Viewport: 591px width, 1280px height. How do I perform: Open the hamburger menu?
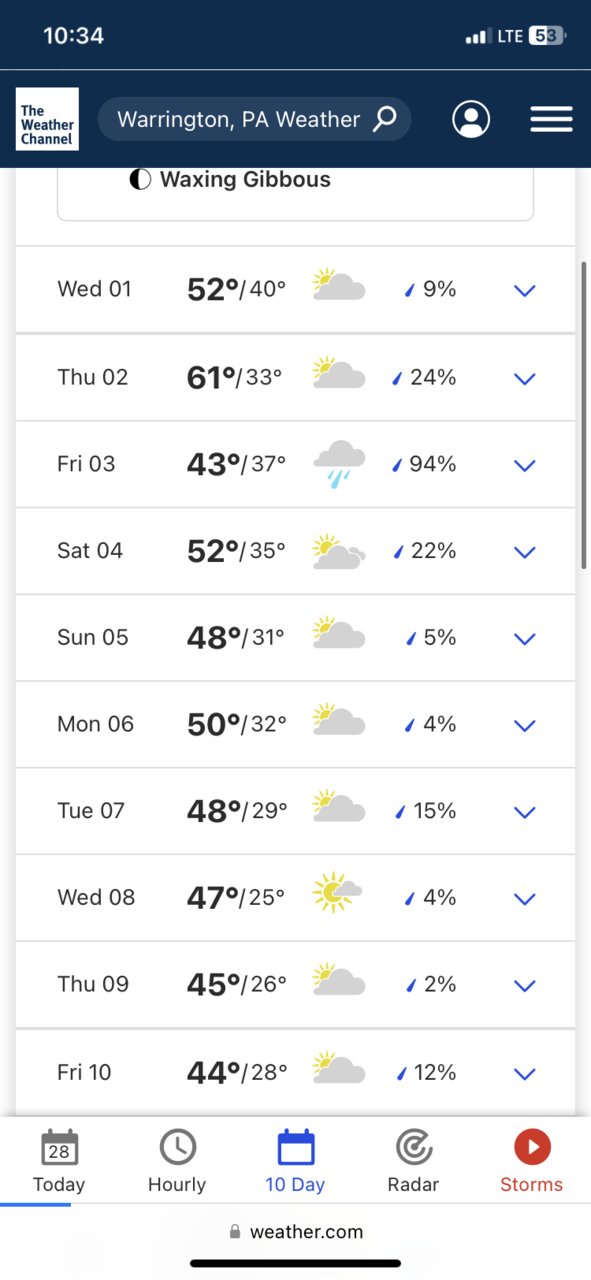[551, 119]
